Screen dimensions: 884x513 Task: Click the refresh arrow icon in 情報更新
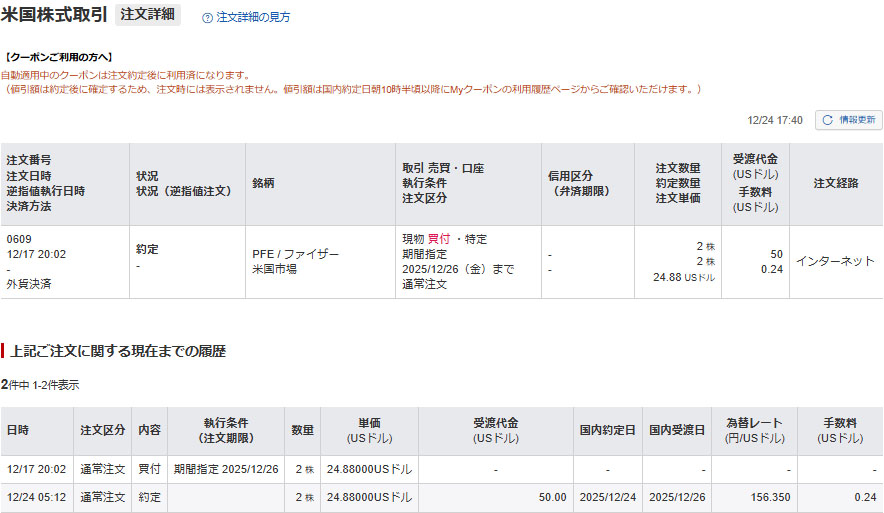point(827,120)
